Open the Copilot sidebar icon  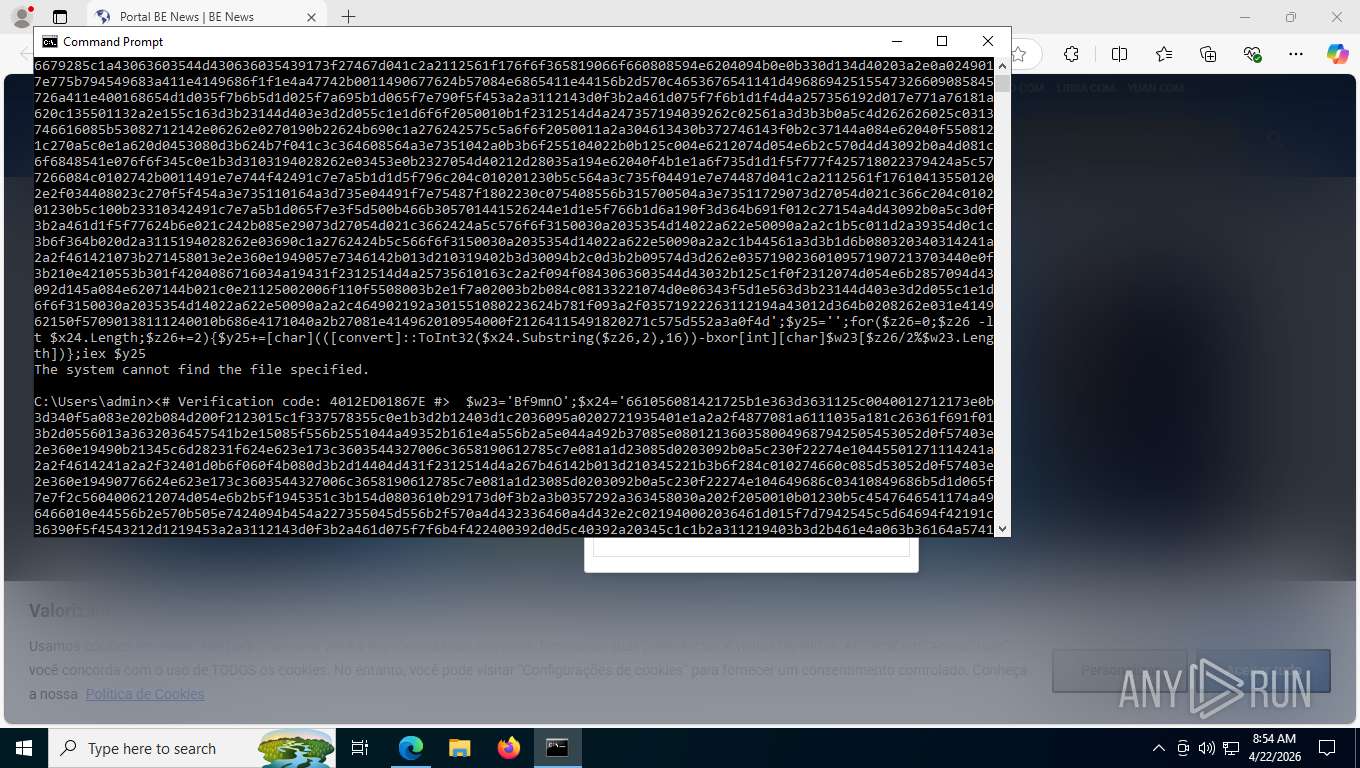pos(1338,54)
